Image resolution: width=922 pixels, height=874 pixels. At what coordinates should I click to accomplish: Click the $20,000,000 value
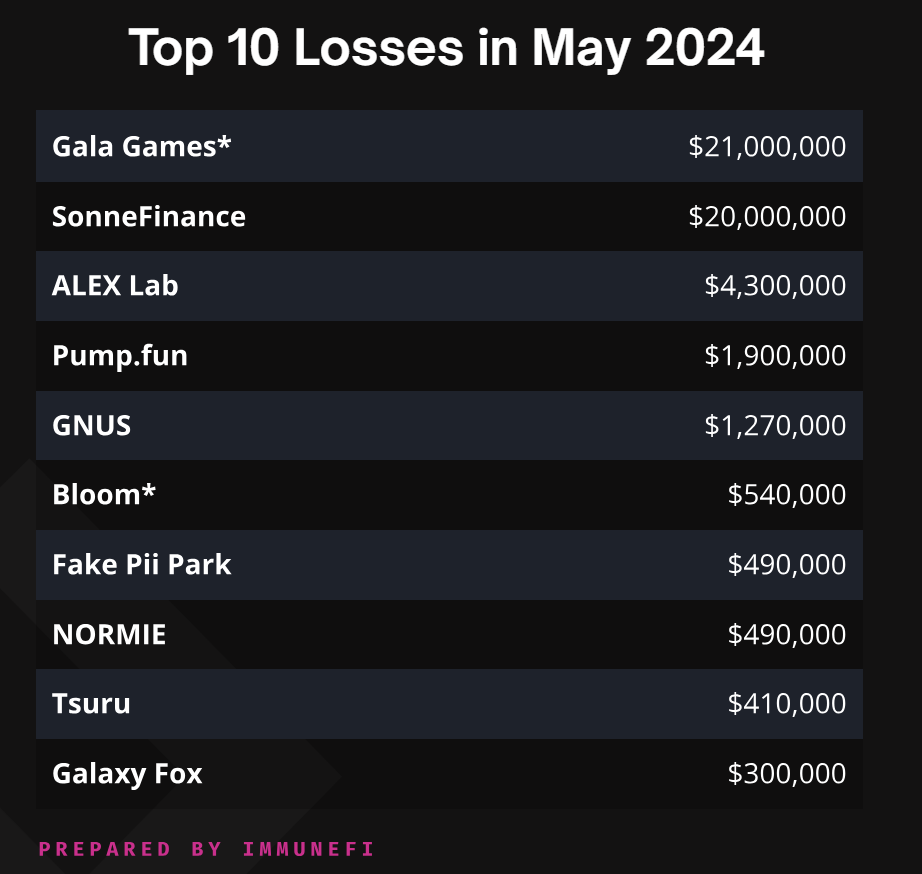[x=767, y=216]
